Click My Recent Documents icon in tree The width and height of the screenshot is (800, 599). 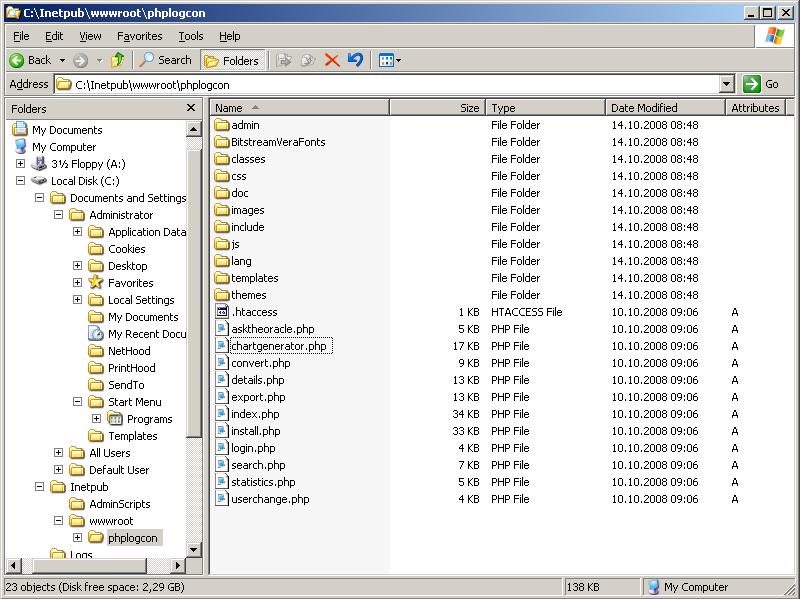pos(96,334)
